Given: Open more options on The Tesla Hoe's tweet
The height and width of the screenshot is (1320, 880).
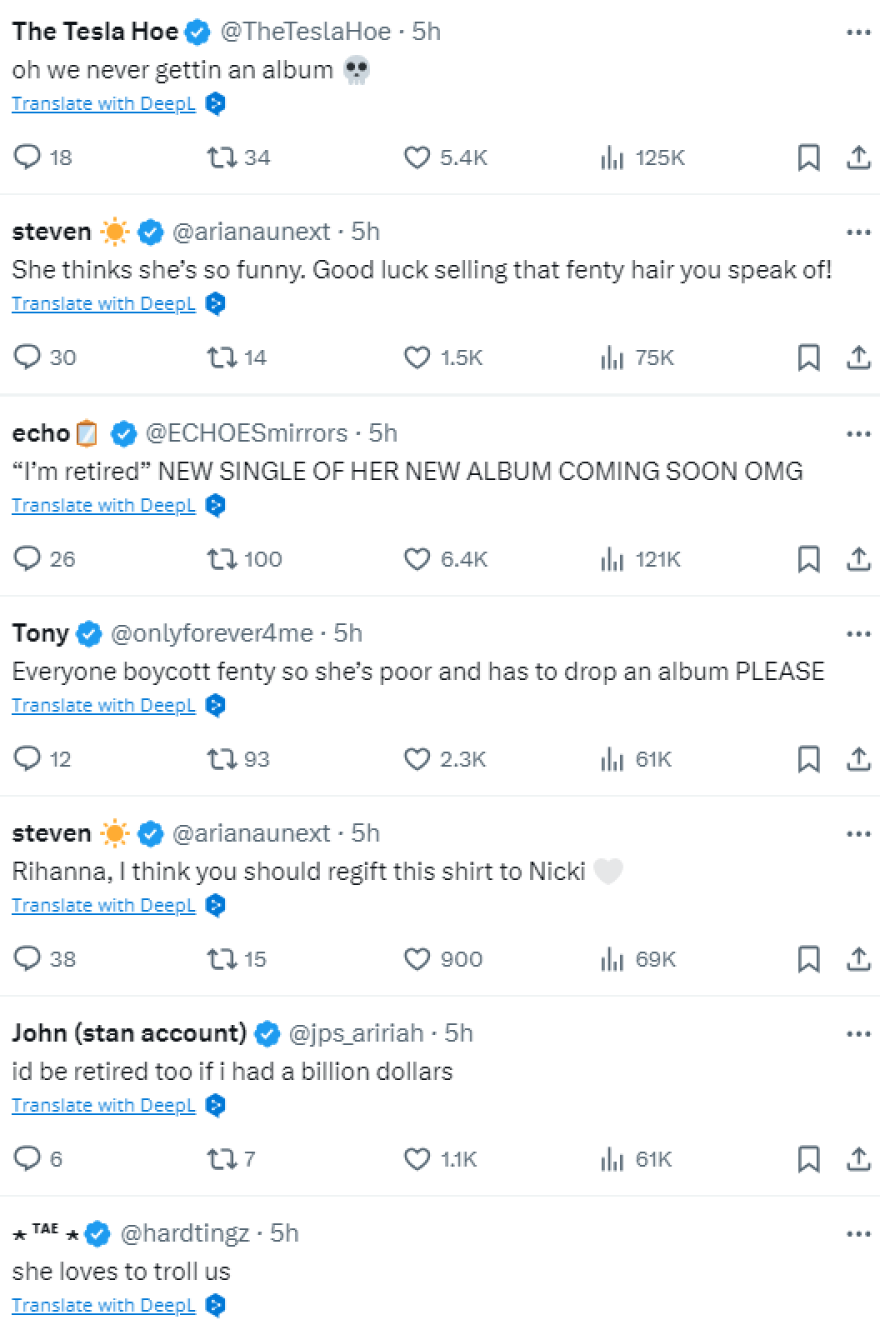Looking at the screenshot, I should [858, 32].
